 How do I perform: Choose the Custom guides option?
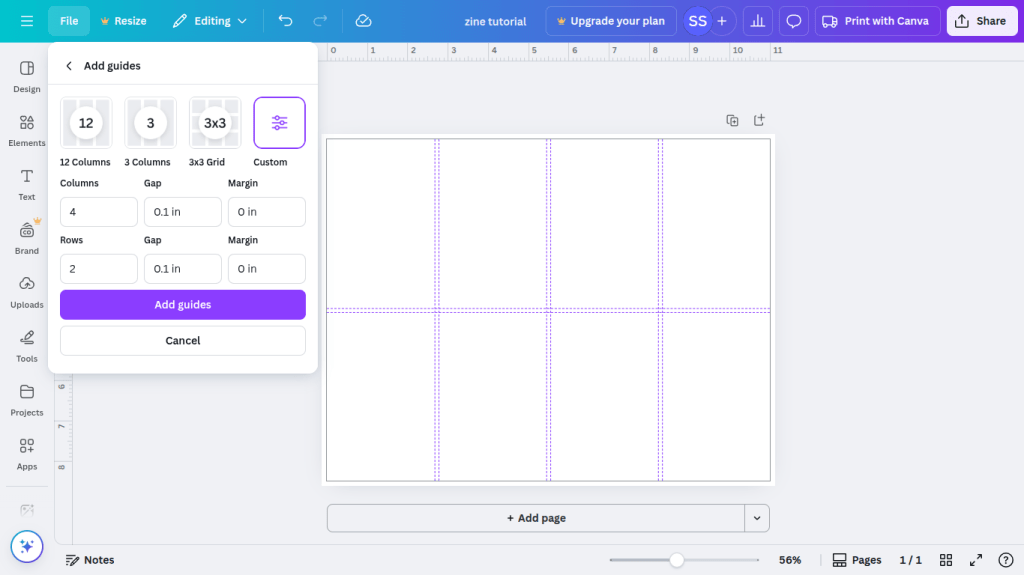[279, 123]
